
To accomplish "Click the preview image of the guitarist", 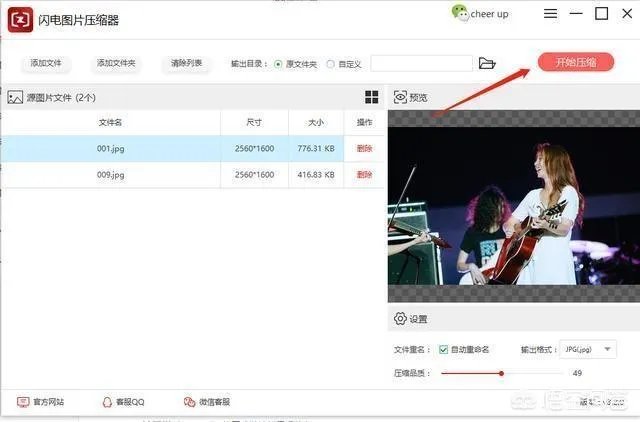I will click(x=514, y=206).
